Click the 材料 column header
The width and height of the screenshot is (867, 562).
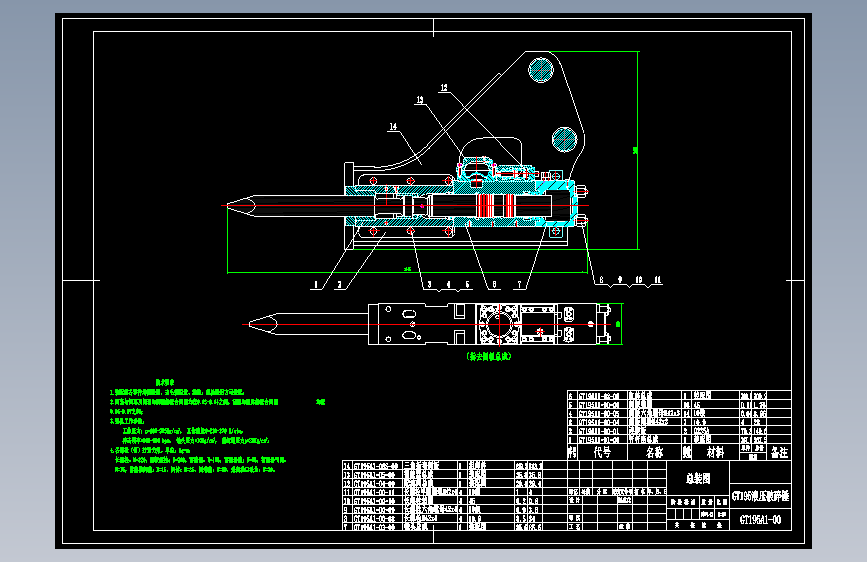tap(715, 452)
